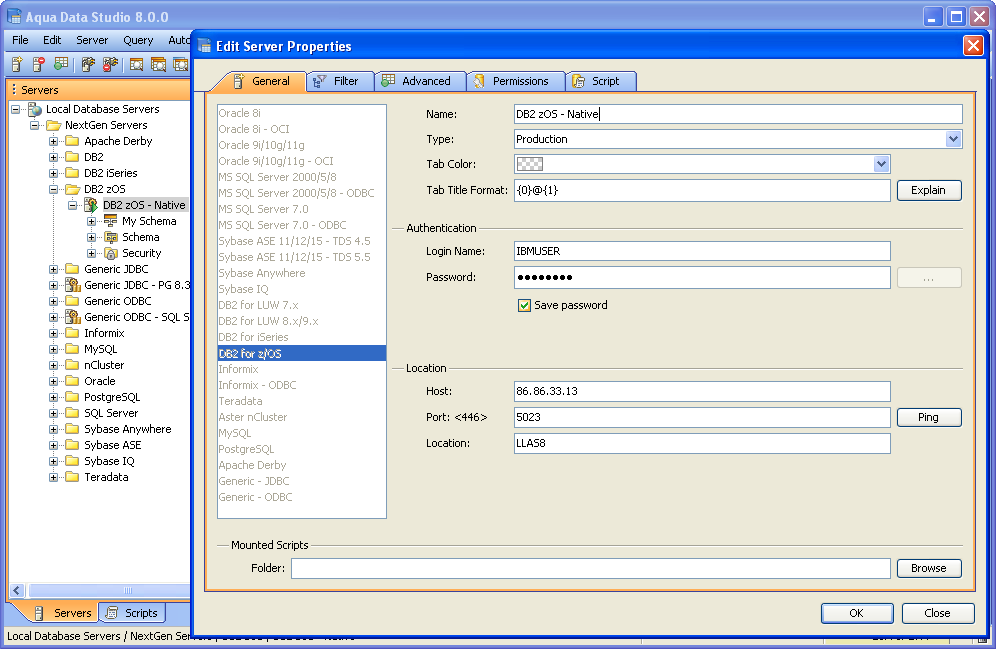Viewport: 996px width, 649px height.
Task: Expand the MySQL folder
Action: pos(54,349)
